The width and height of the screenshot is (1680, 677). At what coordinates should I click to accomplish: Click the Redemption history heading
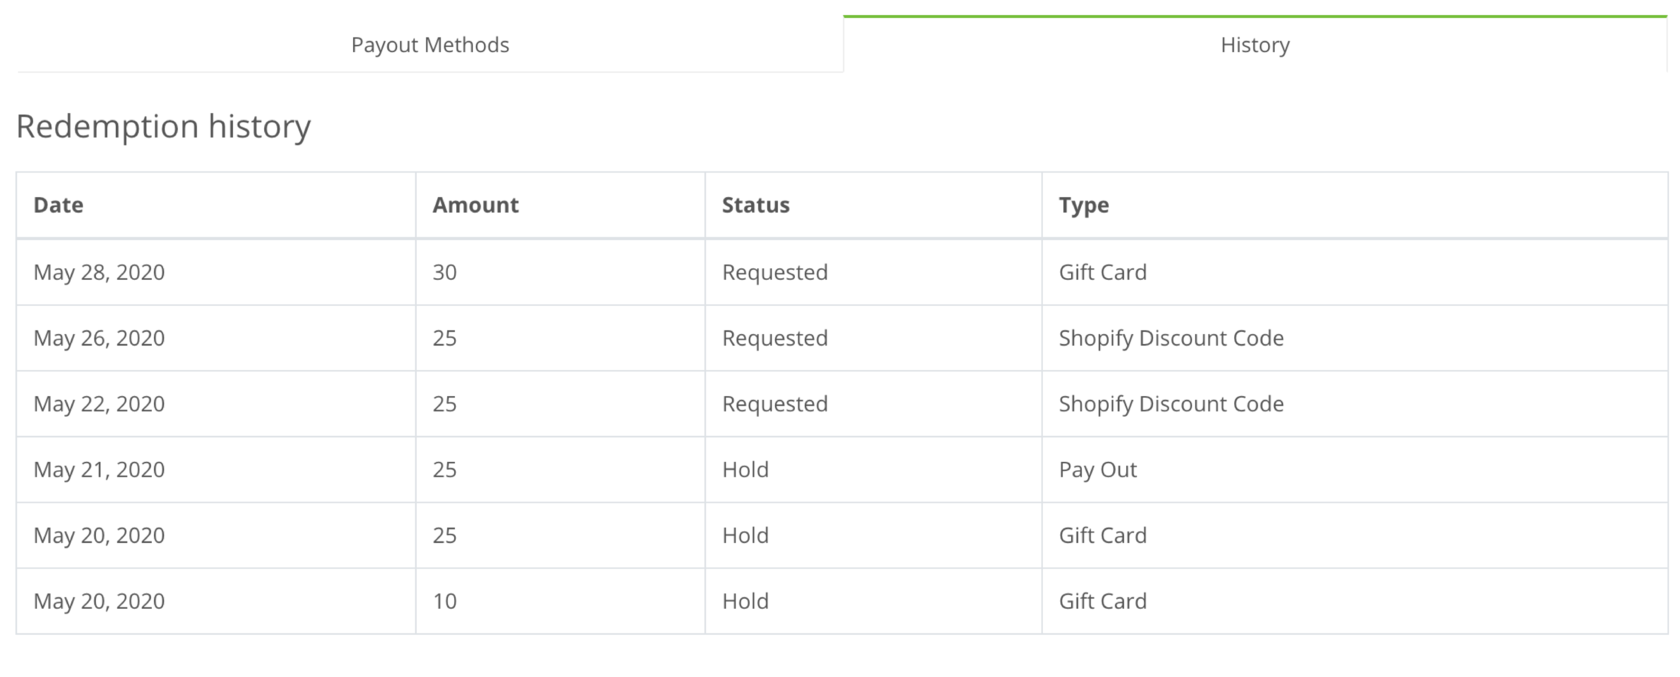(163, 127)
